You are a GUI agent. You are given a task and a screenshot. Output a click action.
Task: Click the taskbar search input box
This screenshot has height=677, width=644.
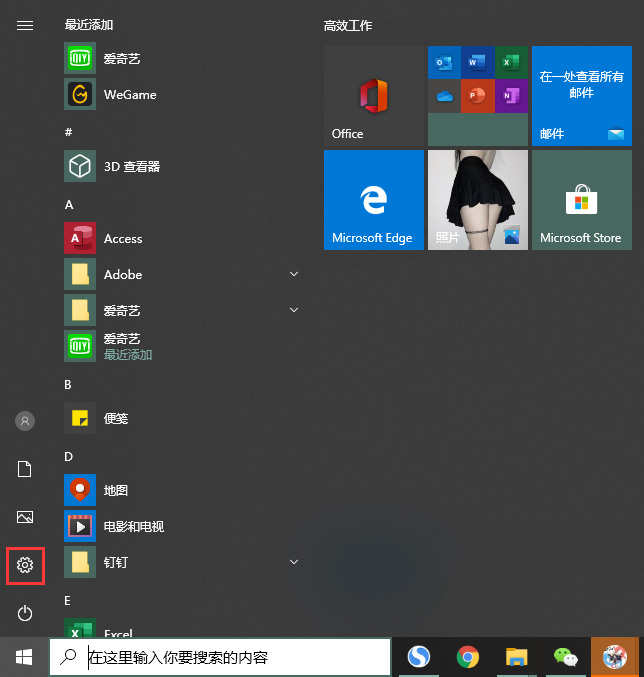[x=220, y=657]
